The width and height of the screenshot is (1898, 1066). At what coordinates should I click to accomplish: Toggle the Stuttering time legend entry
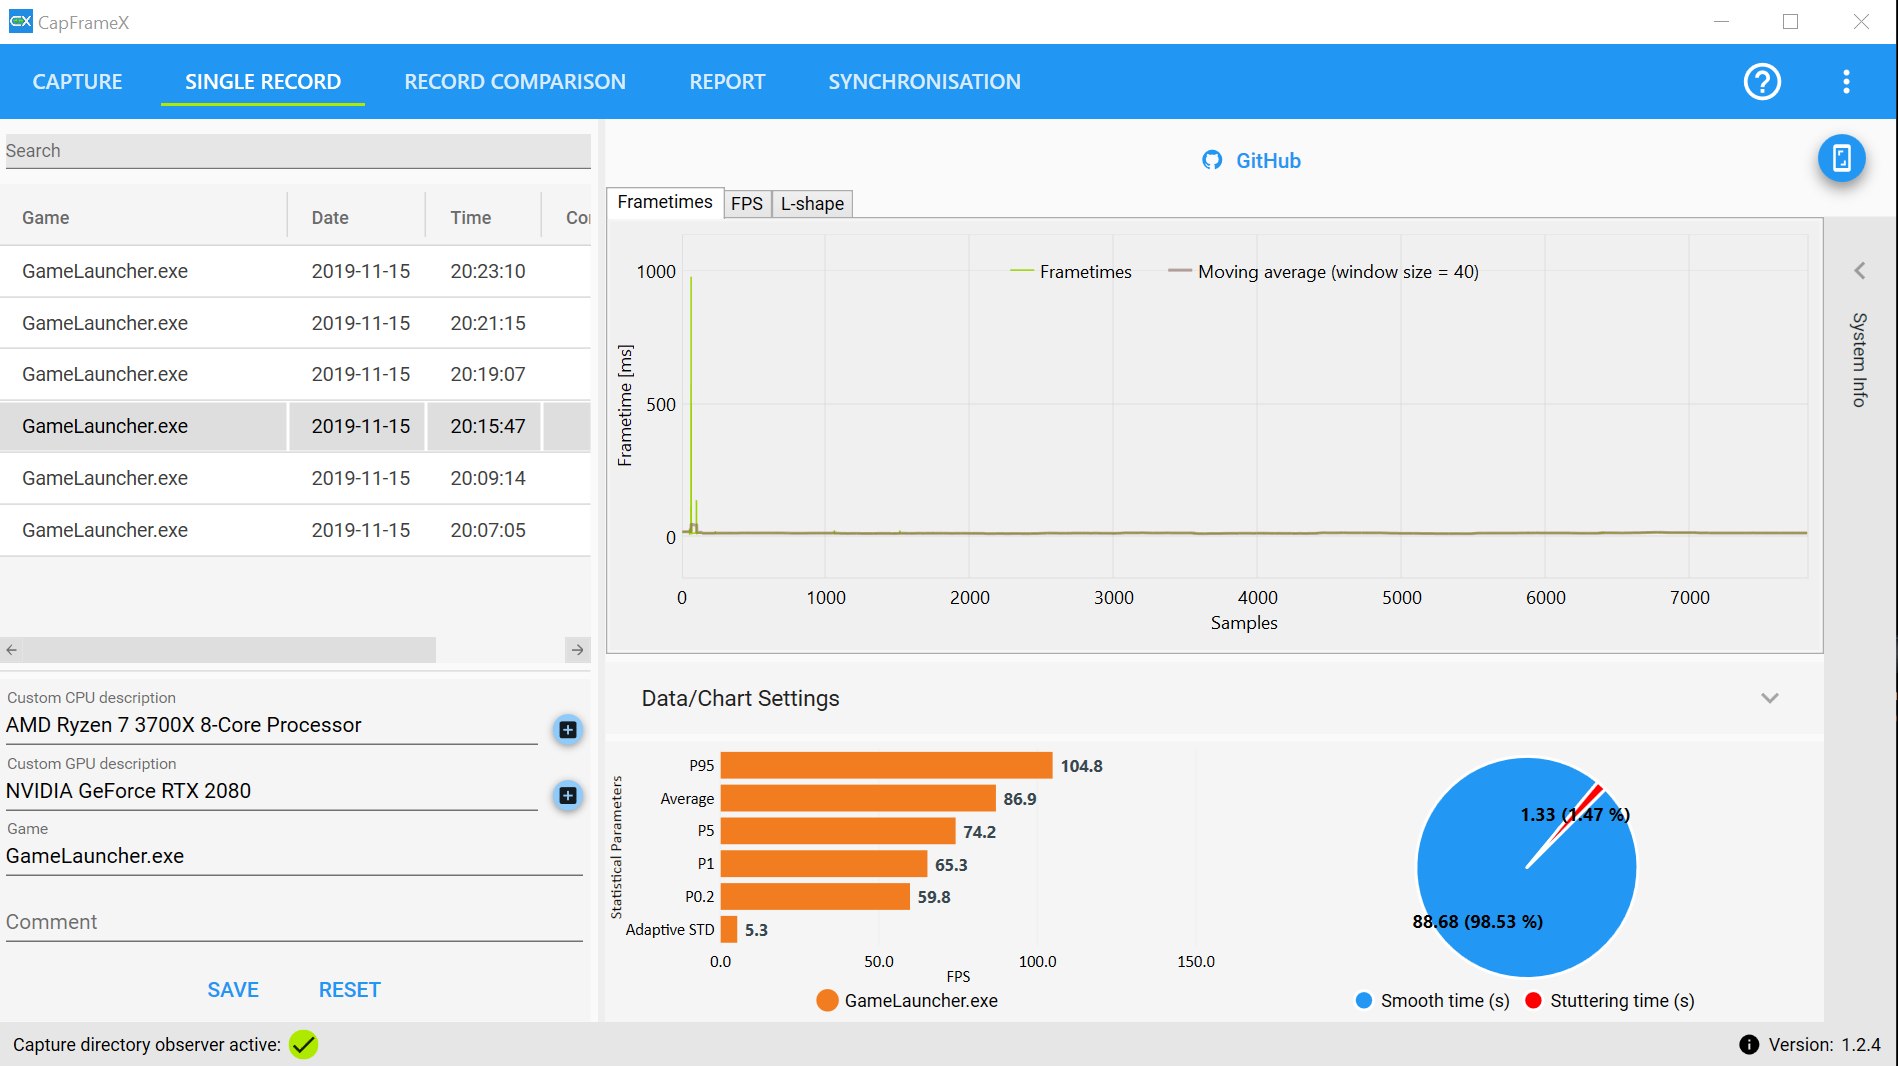pyautogui.click(x=1610, y=1000)
